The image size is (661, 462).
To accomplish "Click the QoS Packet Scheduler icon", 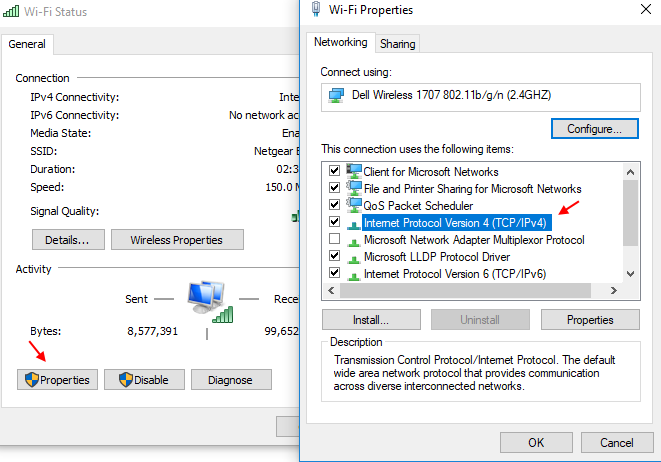I will coord(353,205).
